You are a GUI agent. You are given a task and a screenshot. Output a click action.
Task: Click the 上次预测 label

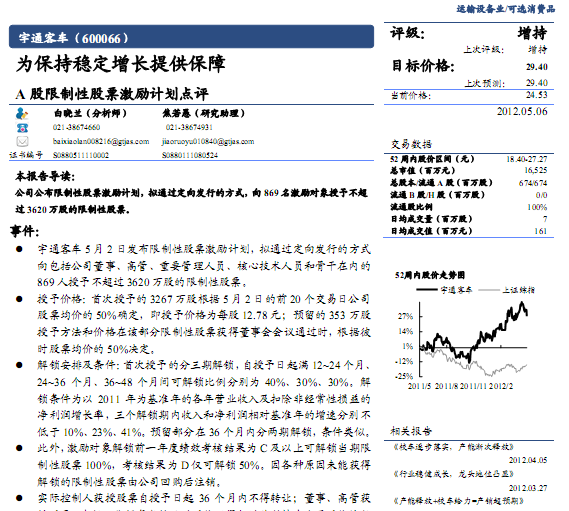point(485,83)
